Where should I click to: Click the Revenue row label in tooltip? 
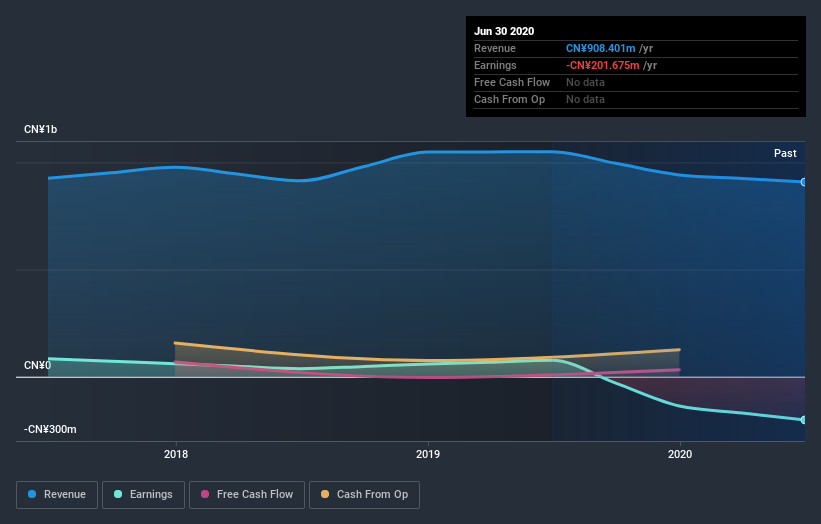pos(495,48)
